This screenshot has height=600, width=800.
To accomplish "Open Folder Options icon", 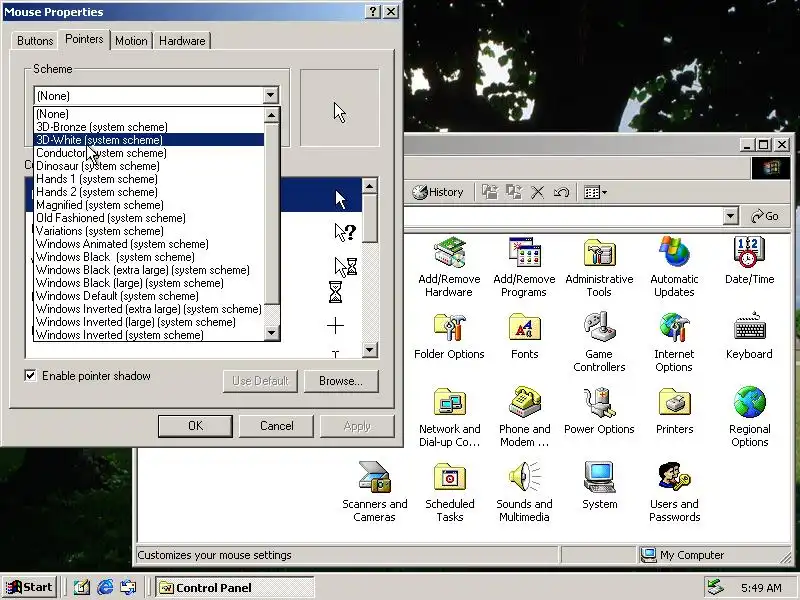I will 449,336.
